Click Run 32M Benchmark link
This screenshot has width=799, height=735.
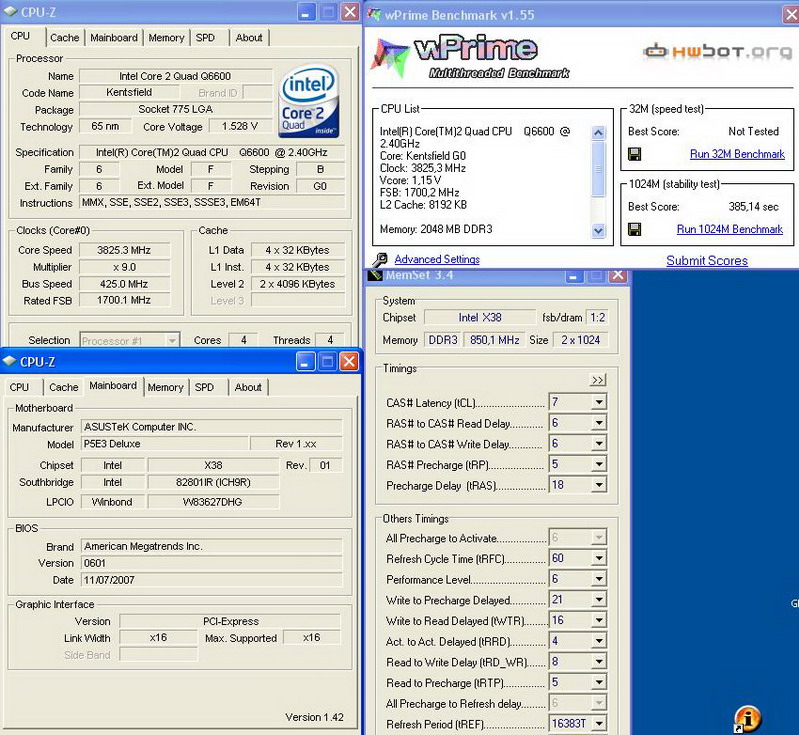[737, 154]
